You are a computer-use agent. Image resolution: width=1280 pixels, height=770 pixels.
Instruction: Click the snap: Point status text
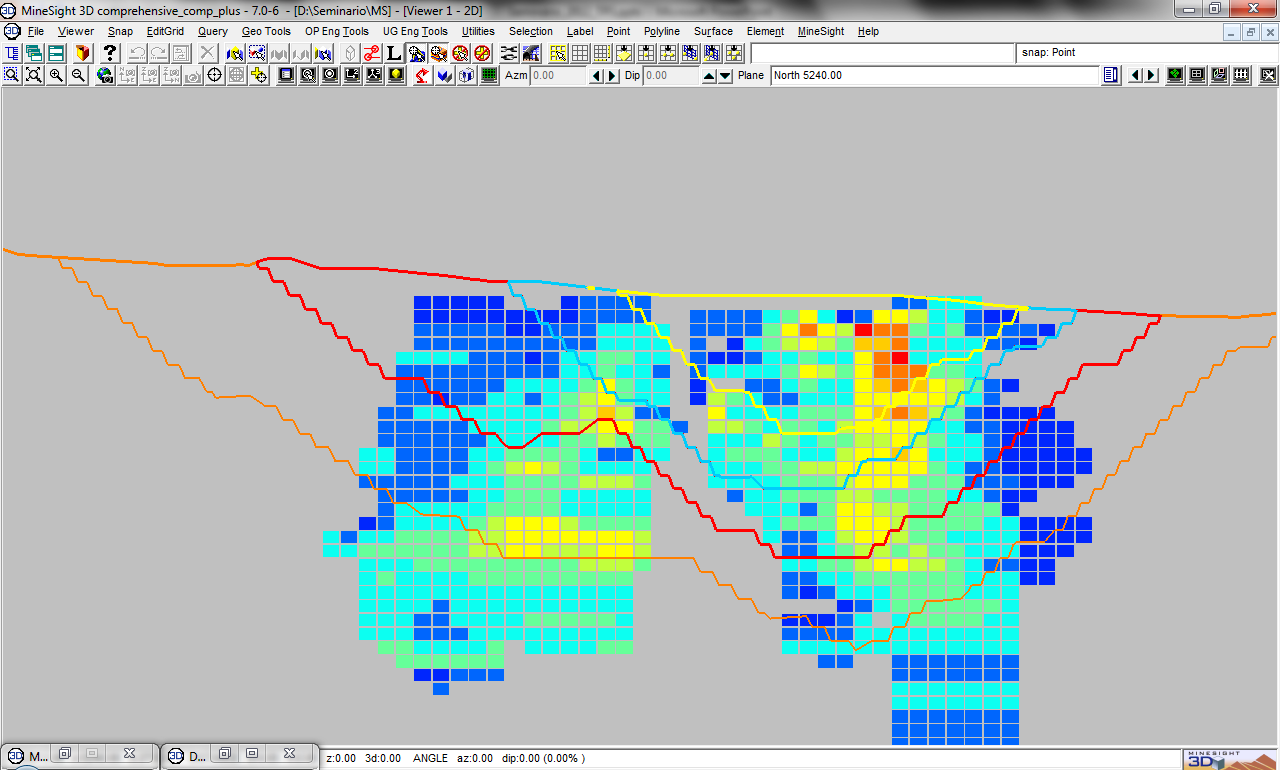point(1049,52)
